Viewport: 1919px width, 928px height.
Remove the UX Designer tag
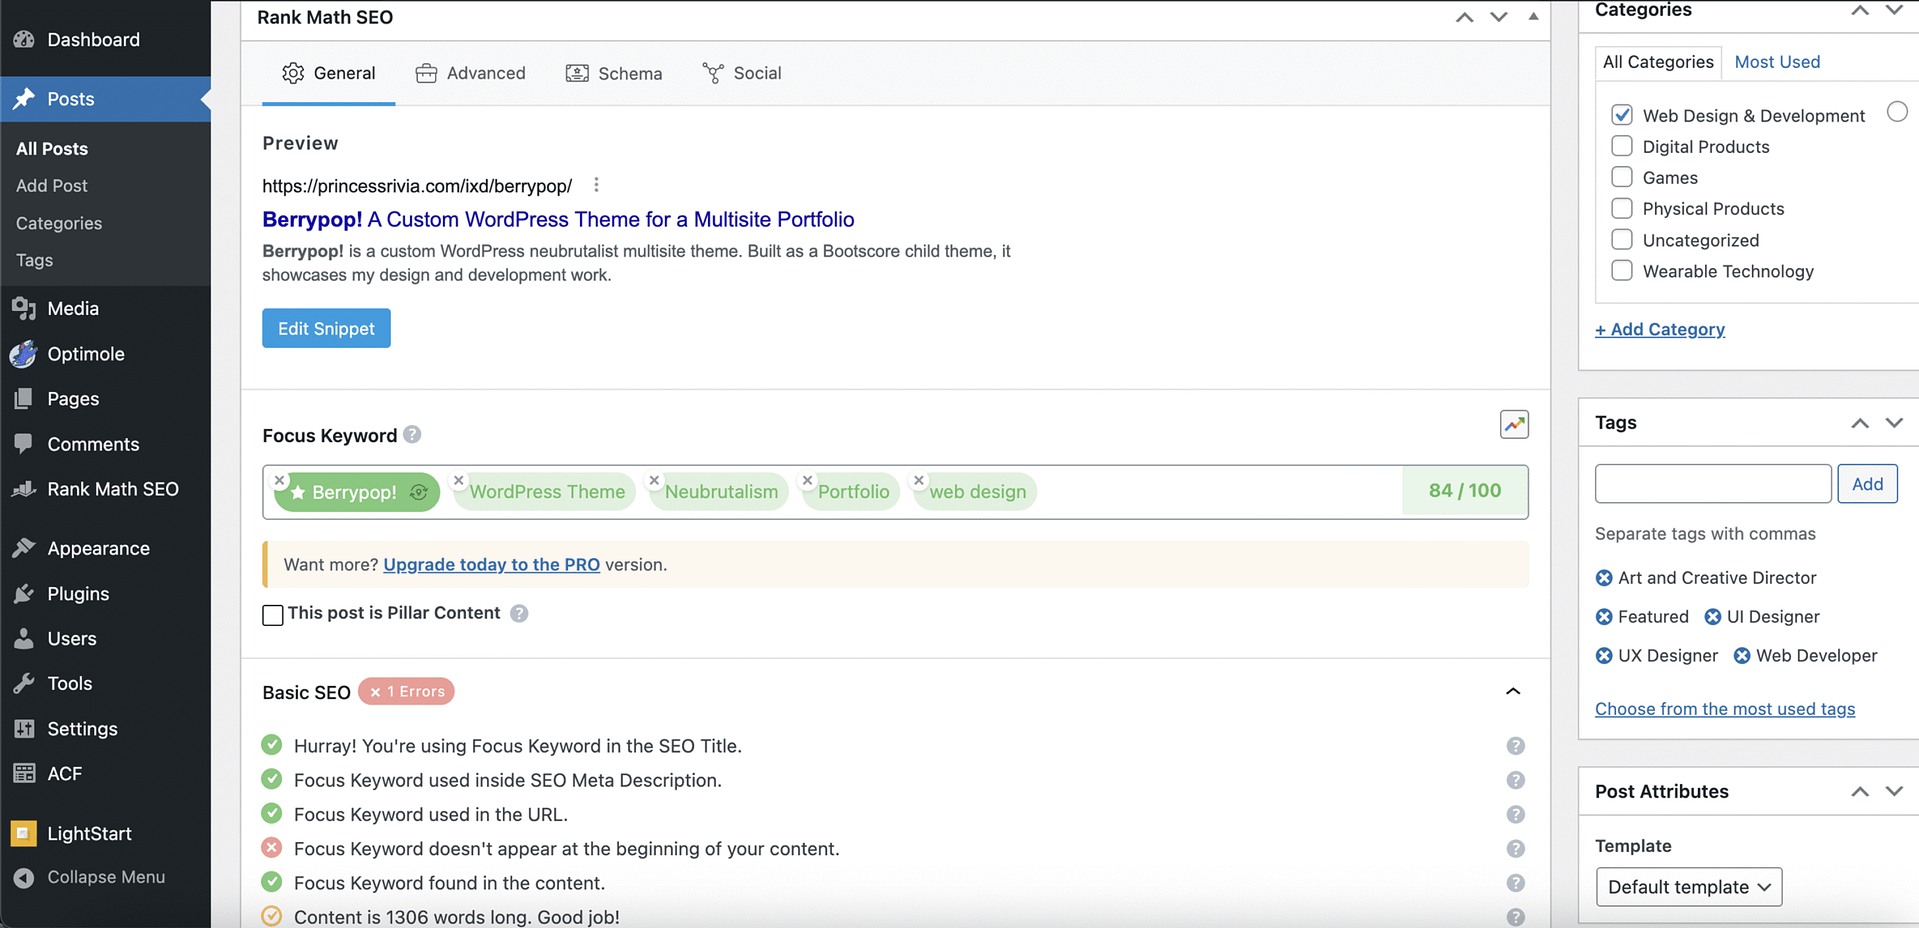click(x=1604, y=656)
